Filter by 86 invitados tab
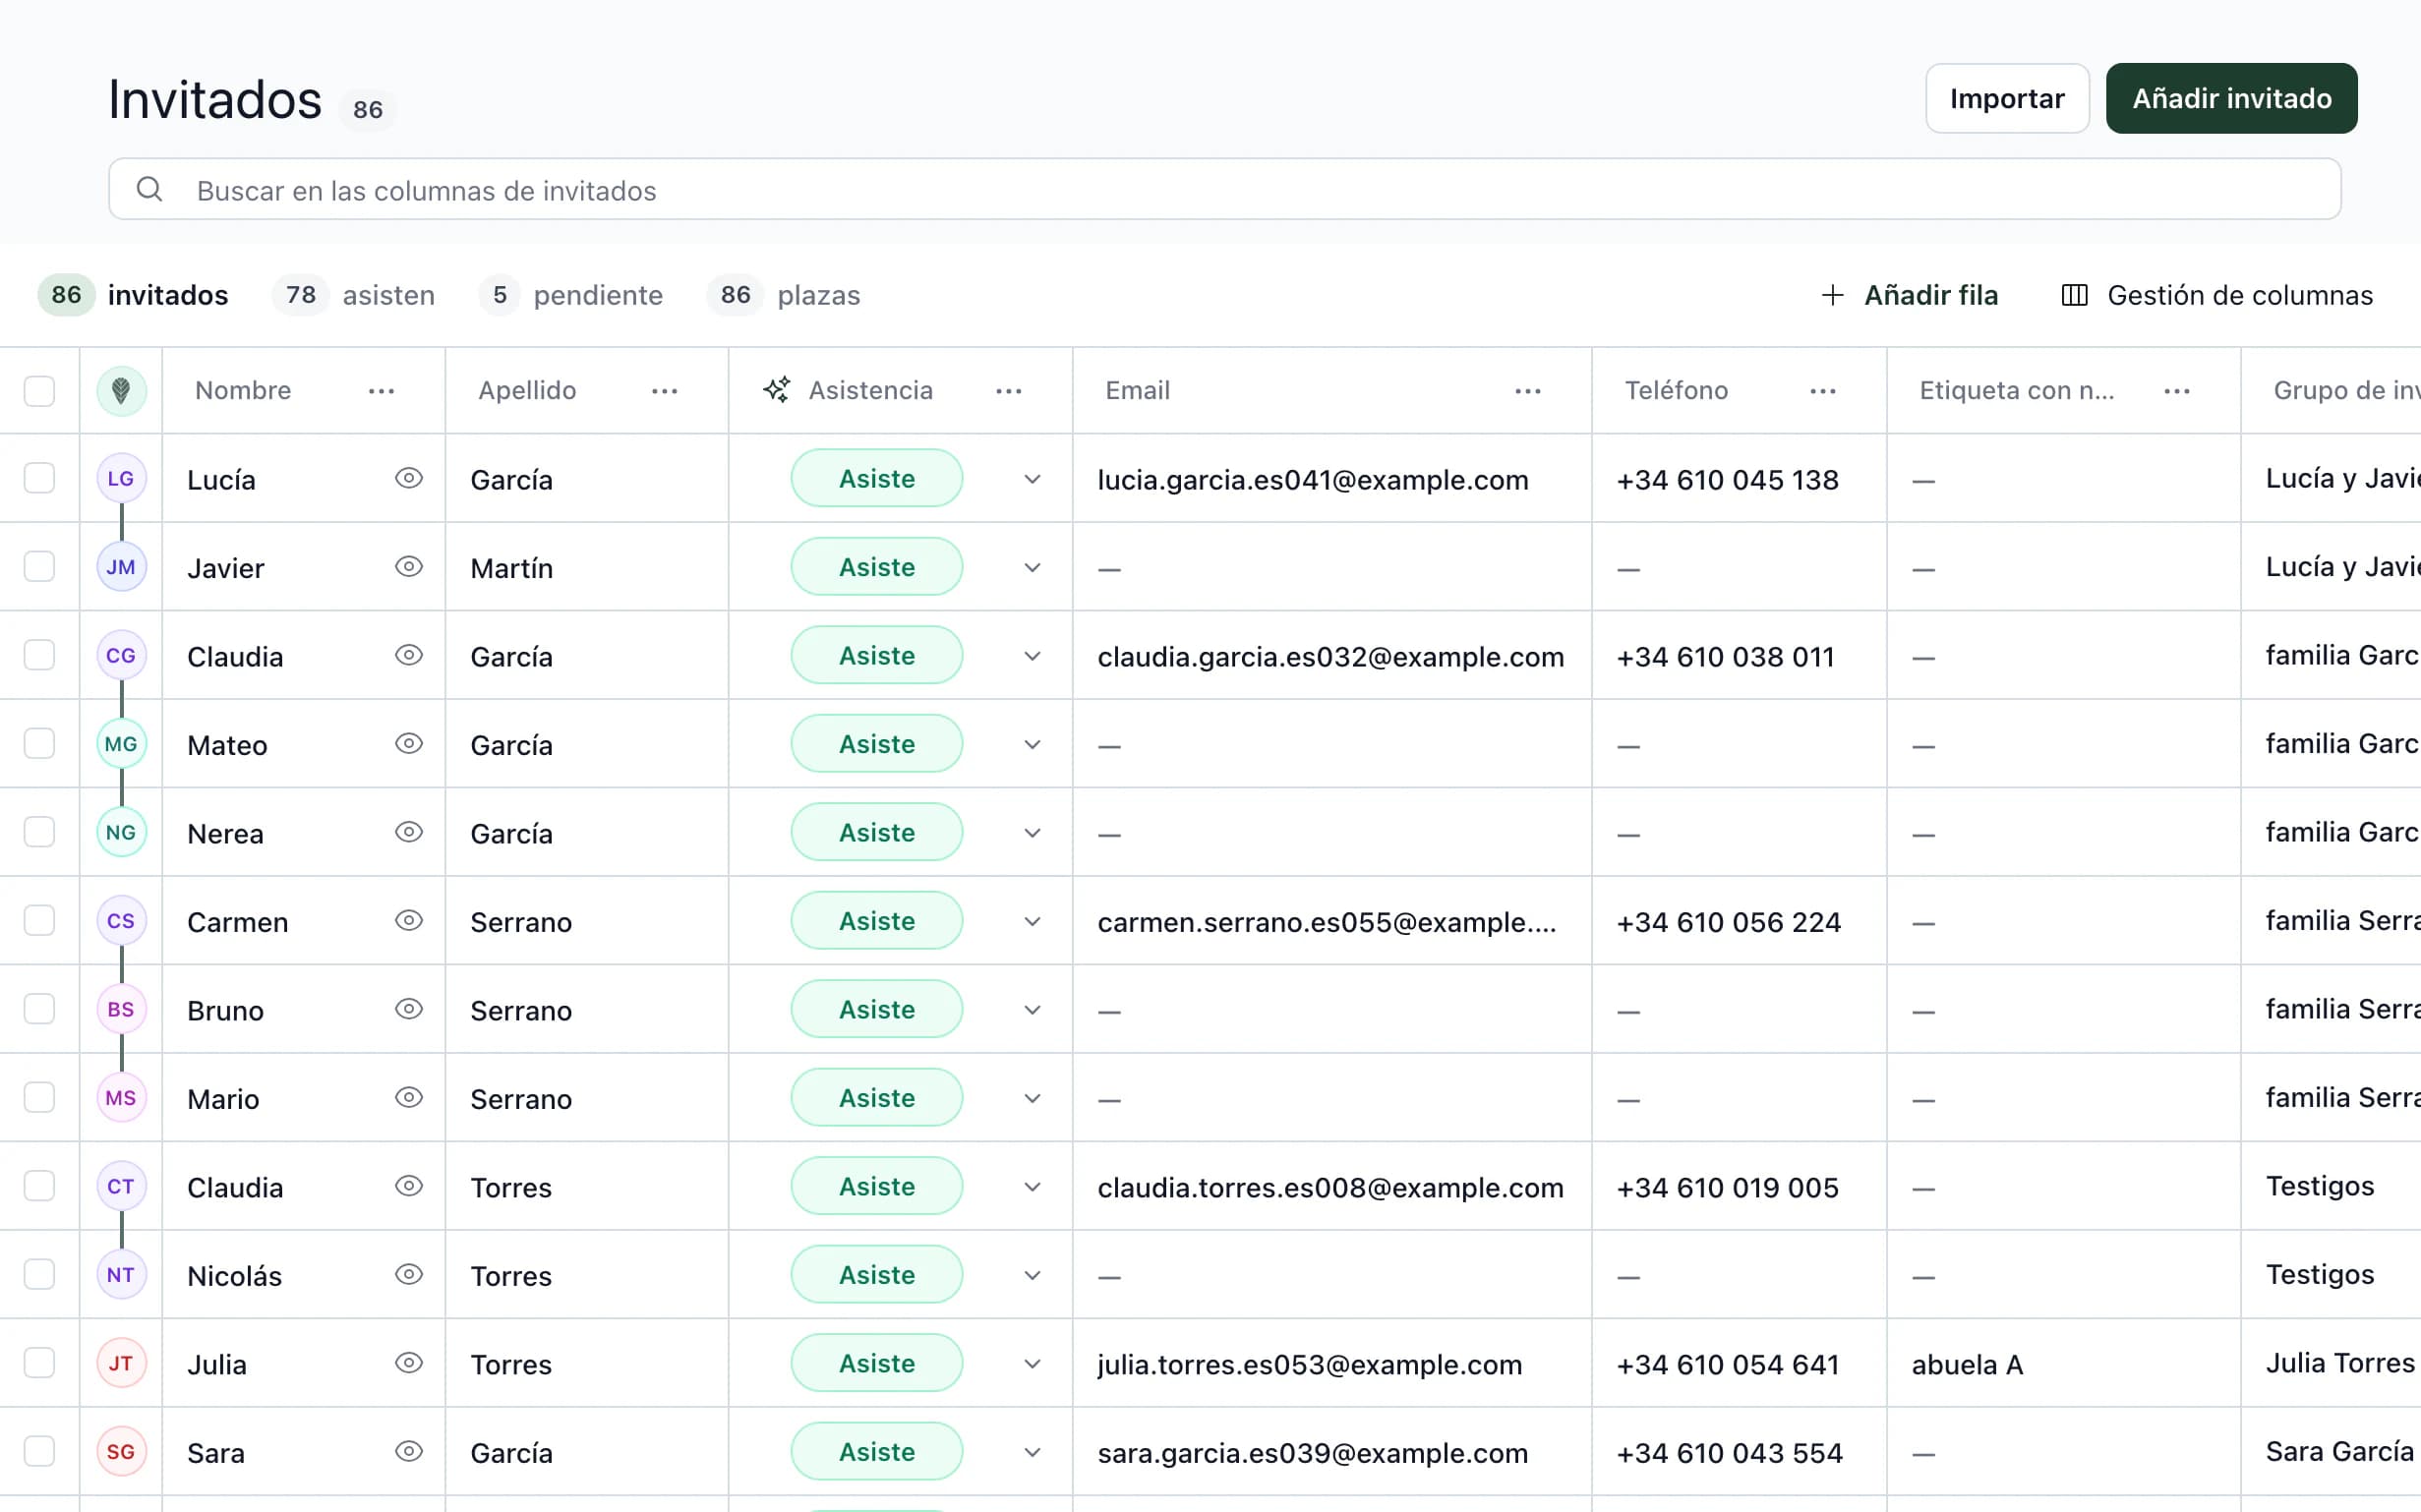Viewport: 2421px width, 1512px height. tap(133, 295)
